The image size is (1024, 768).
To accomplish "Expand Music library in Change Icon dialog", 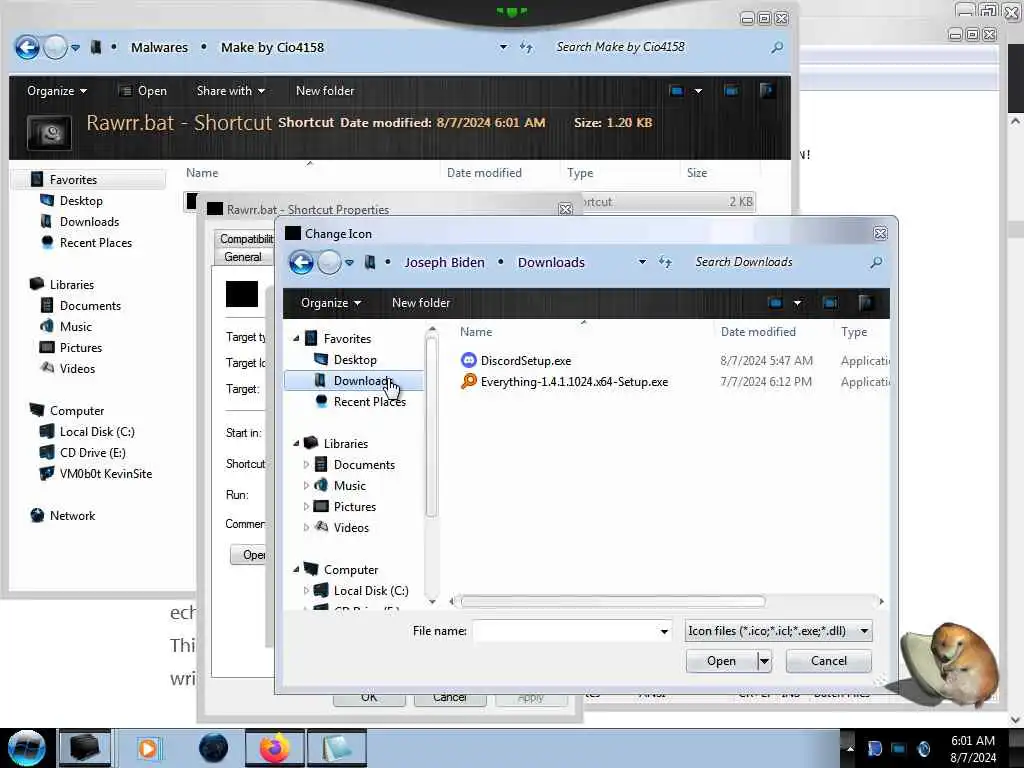I will 306,485.
